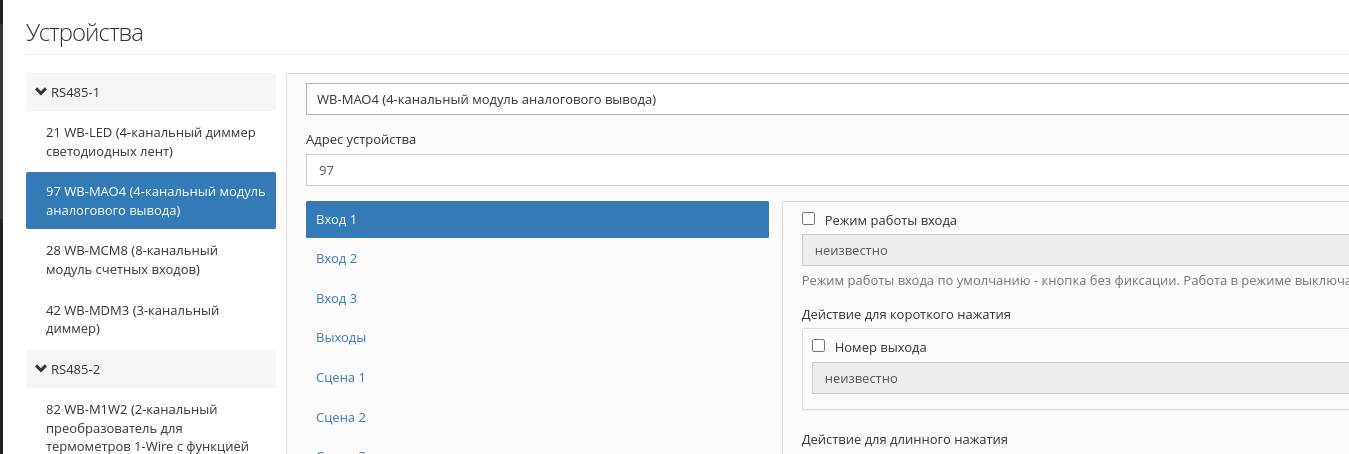
Task: Select the 21 WB-LED dimmer device
Action: coord(151,141)
